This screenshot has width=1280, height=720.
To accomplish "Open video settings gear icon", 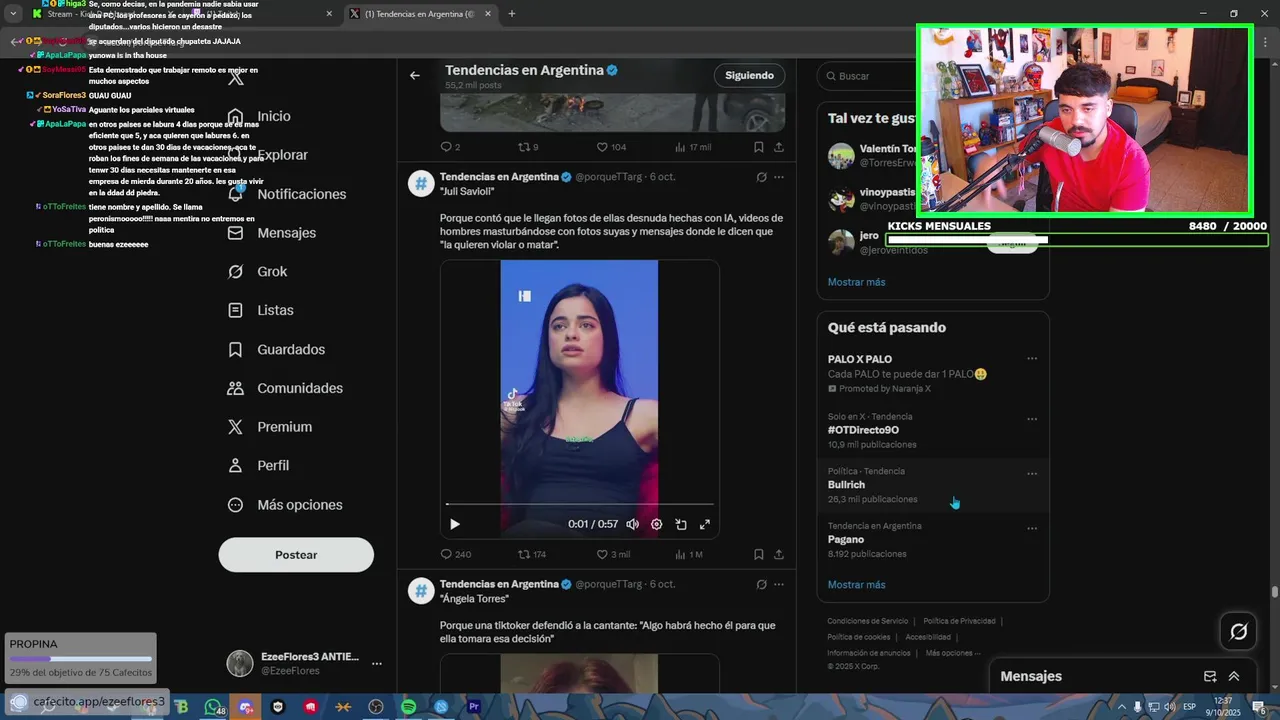I will 657,524.
